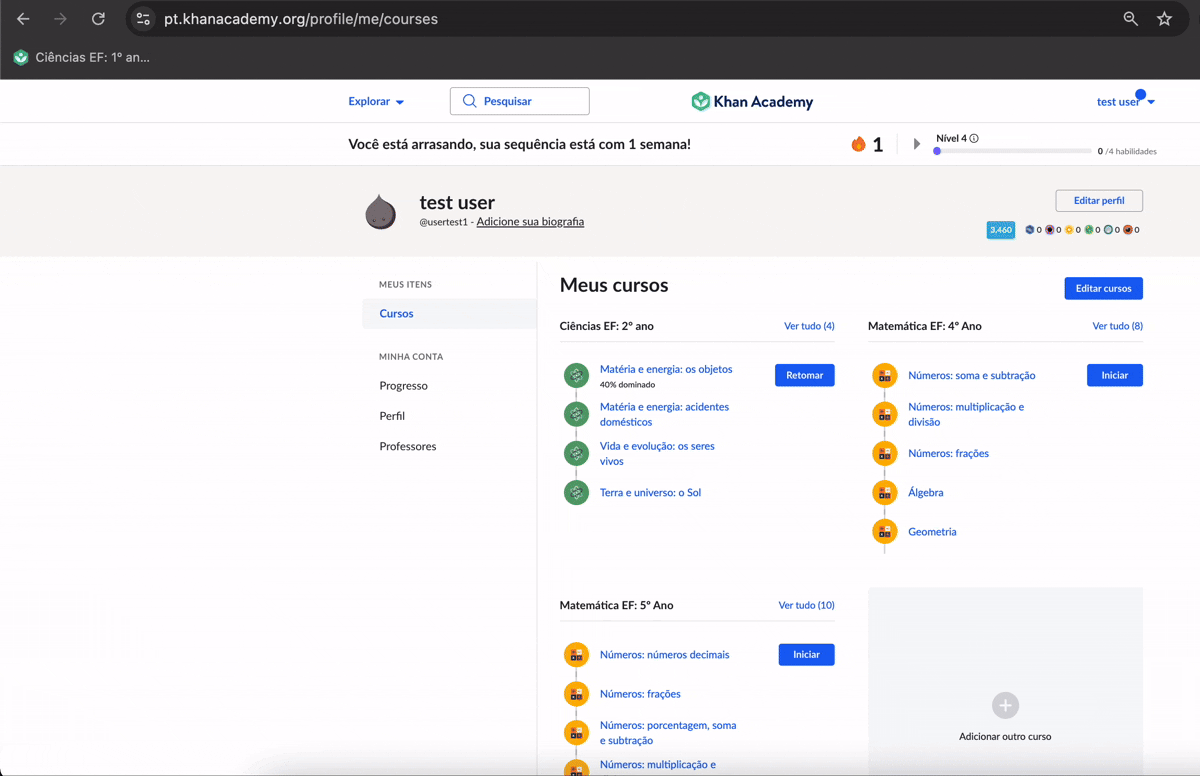Screen dimensions: 1200x776
Task: Open the Números: números decimais link
Action: [665, 654]
